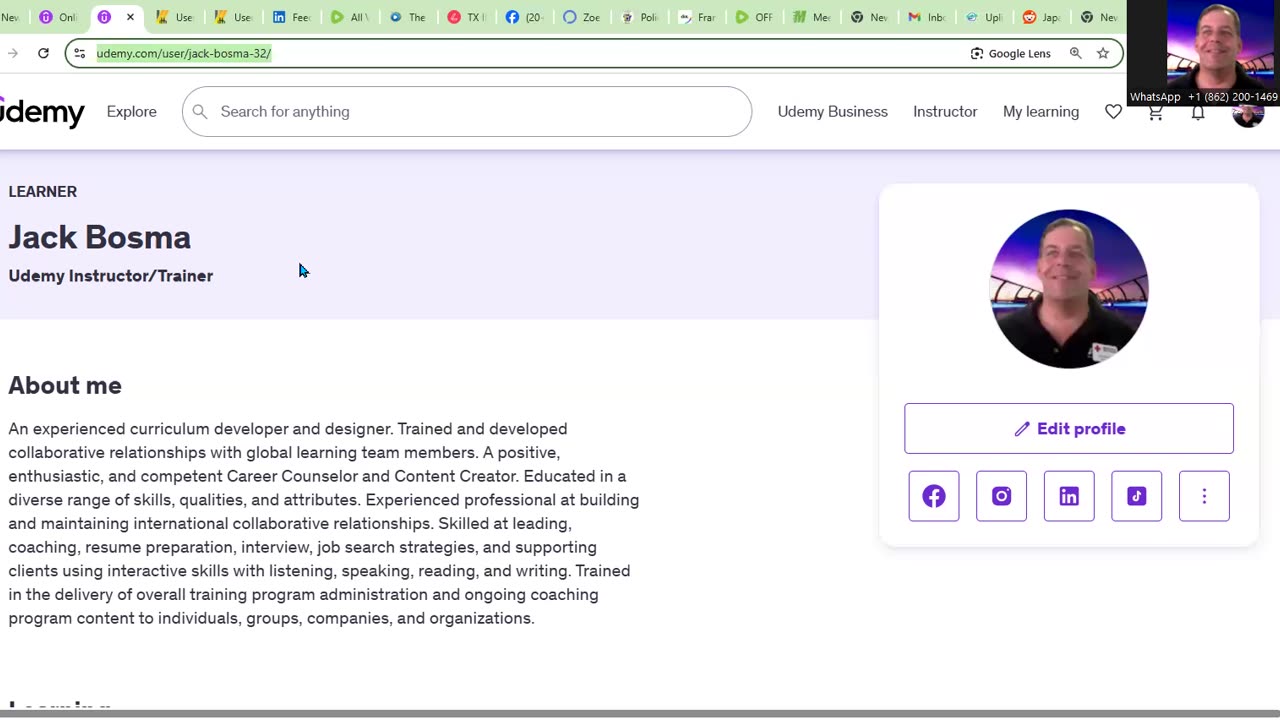Click the Search for anything field
Image resolution: width=1280 pixels, height=720 pixels.
467,112
